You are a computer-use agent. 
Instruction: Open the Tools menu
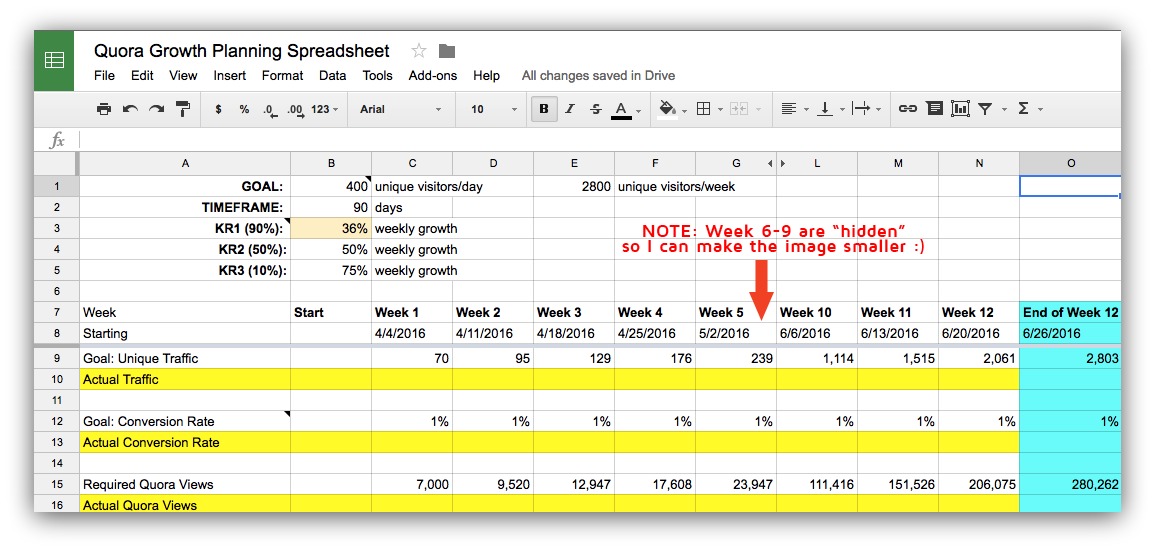pyautogui.click(x=378, y=75)
